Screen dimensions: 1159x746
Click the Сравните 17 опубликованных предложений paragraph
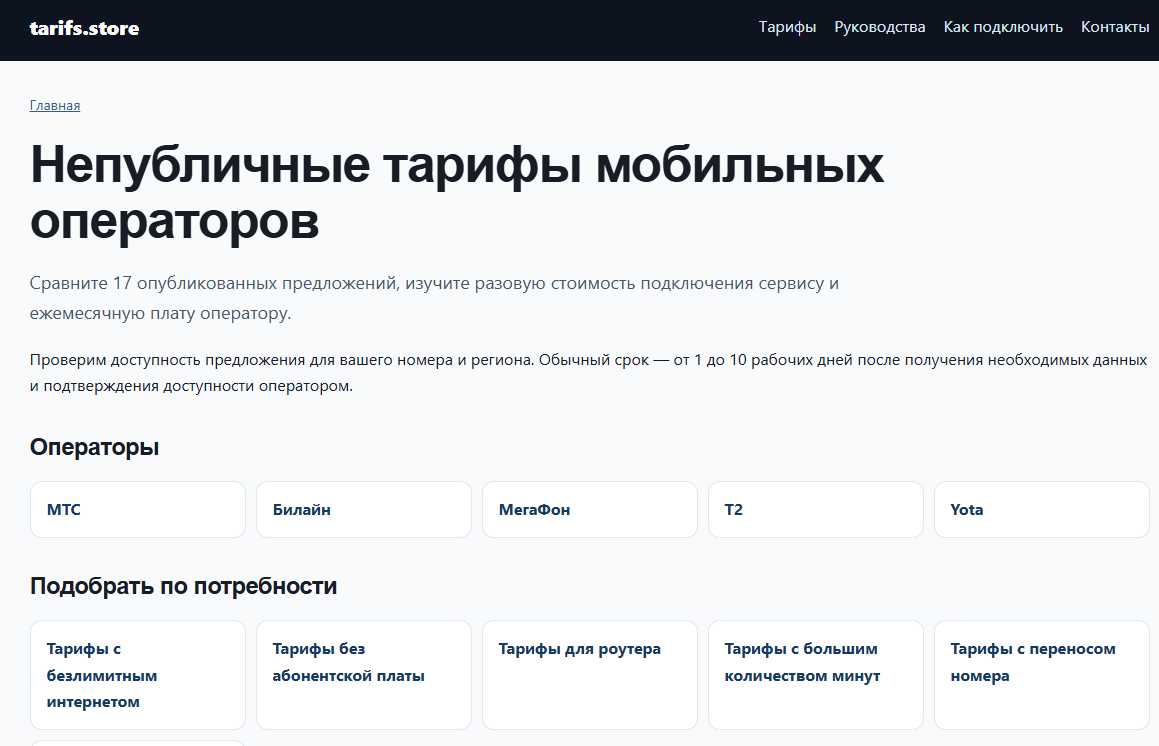(x=435, y=298)
